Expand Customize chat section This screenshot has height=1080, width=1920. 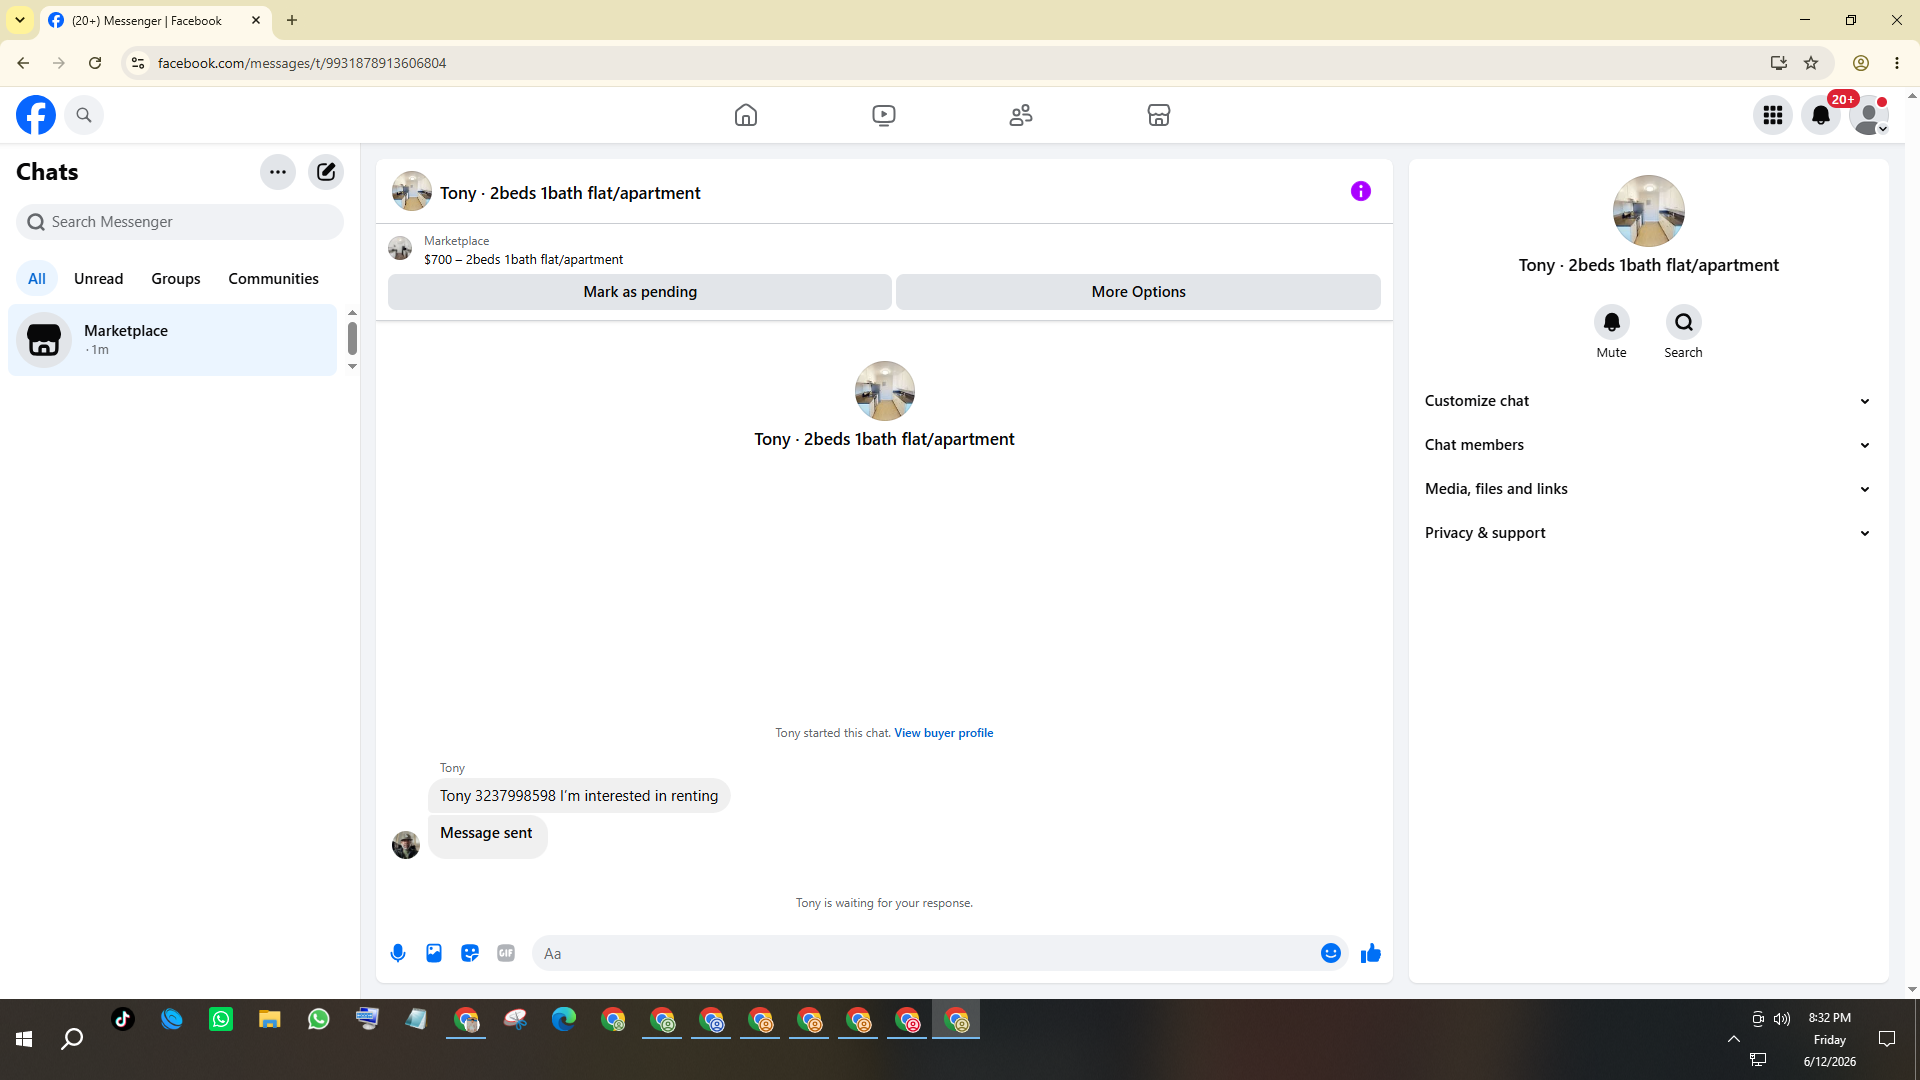pos(1649,401)
